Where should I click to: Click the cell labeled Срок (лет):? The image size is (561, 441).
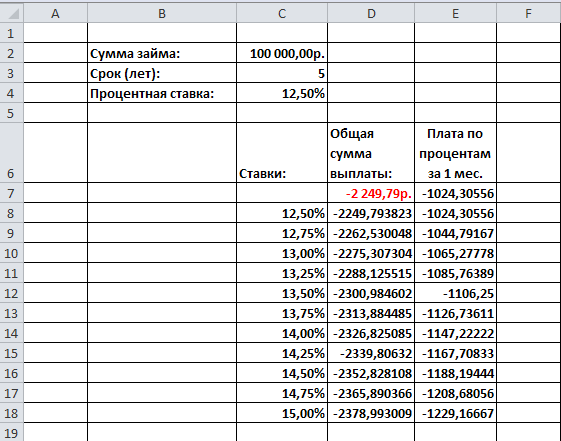tap(162, 73)
